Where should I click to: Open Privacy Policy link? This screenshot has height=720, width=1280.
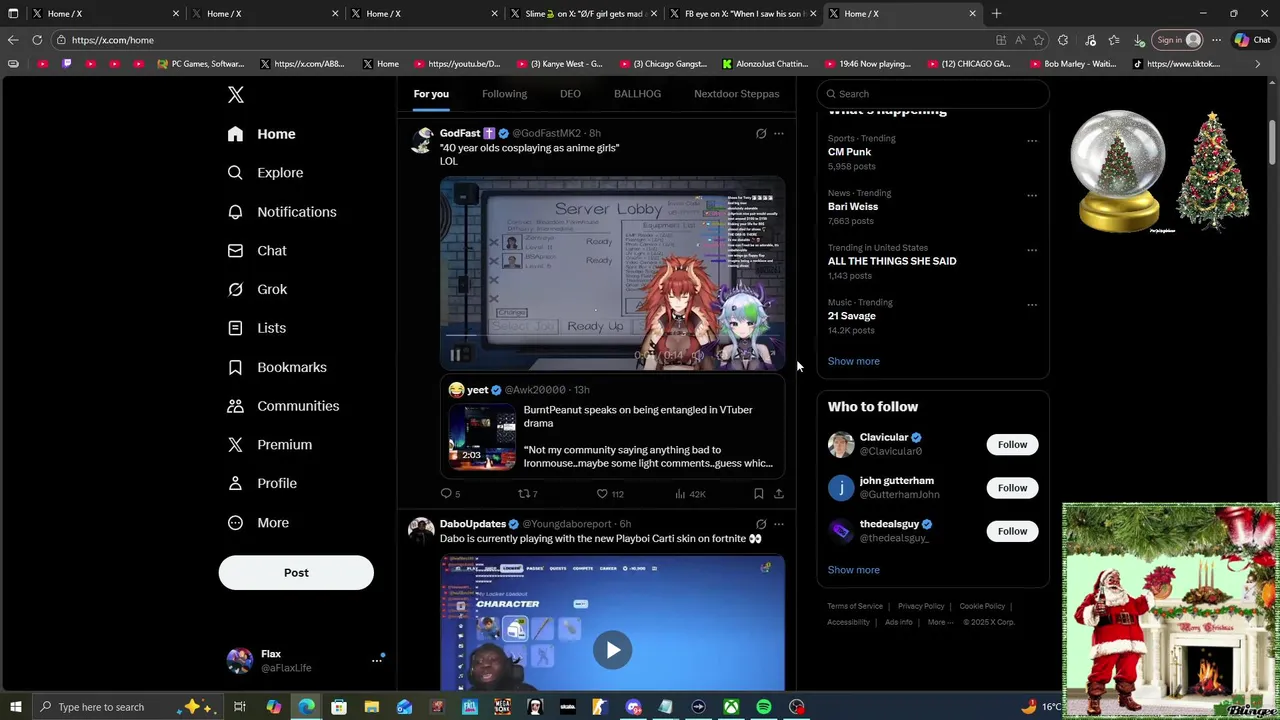point(921,606)
